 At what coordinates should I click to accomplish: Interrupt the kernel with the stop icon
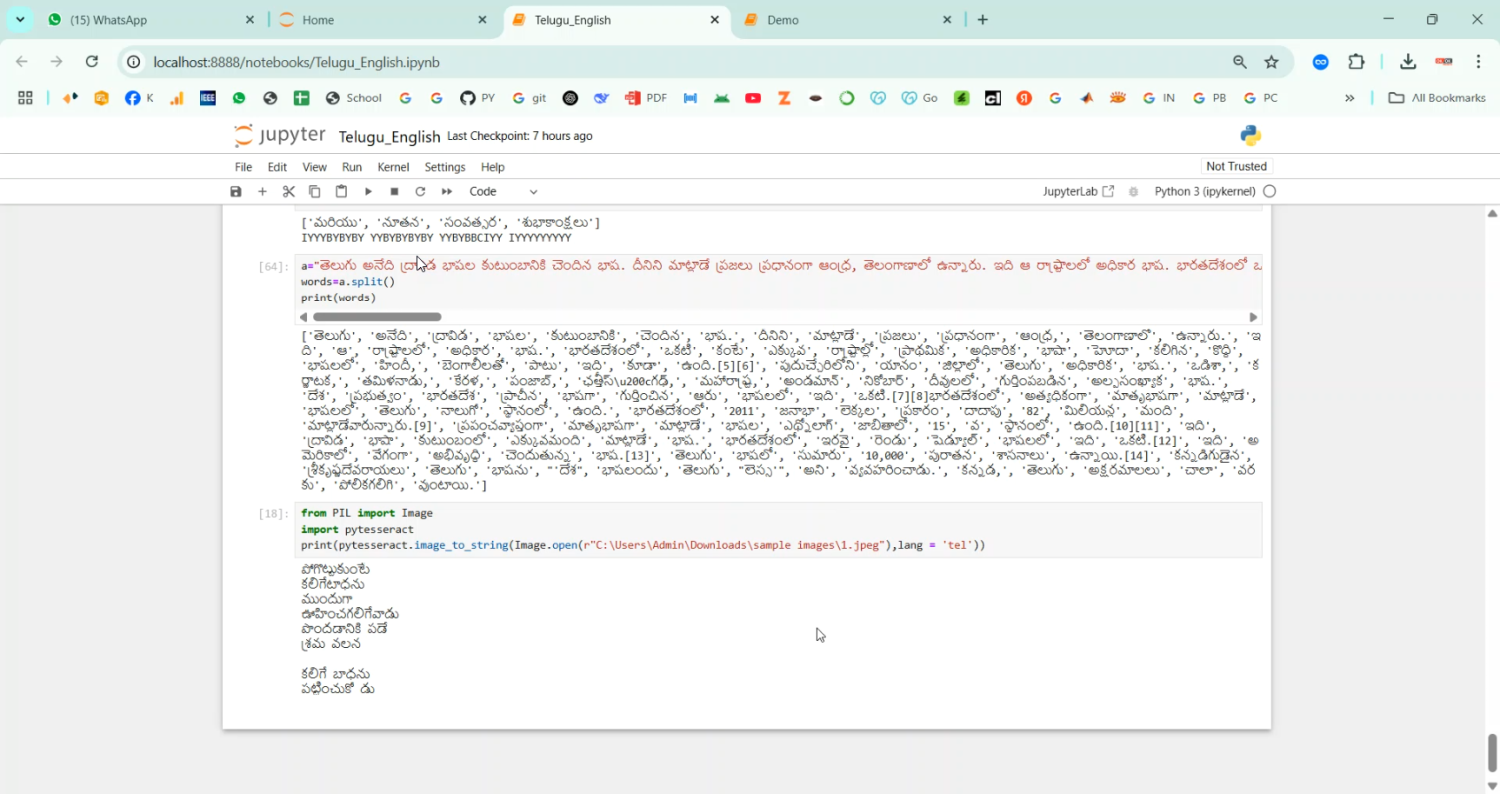click(x=394, y=191)
